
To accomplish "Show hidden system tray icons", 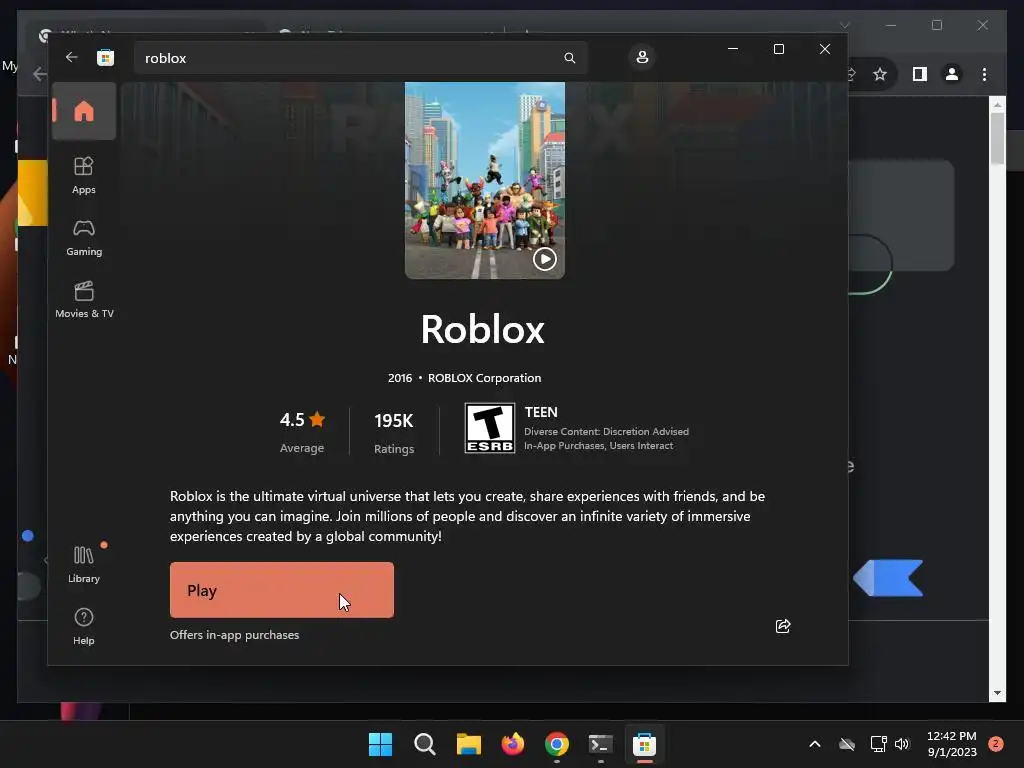I will click(814, 744).
